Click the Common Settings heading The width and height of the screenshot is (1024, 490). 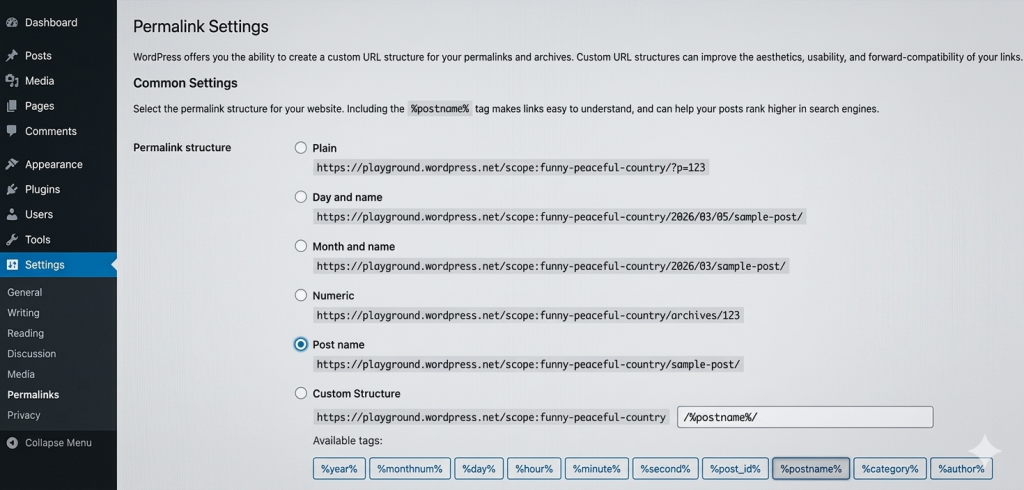pos(185,83)
